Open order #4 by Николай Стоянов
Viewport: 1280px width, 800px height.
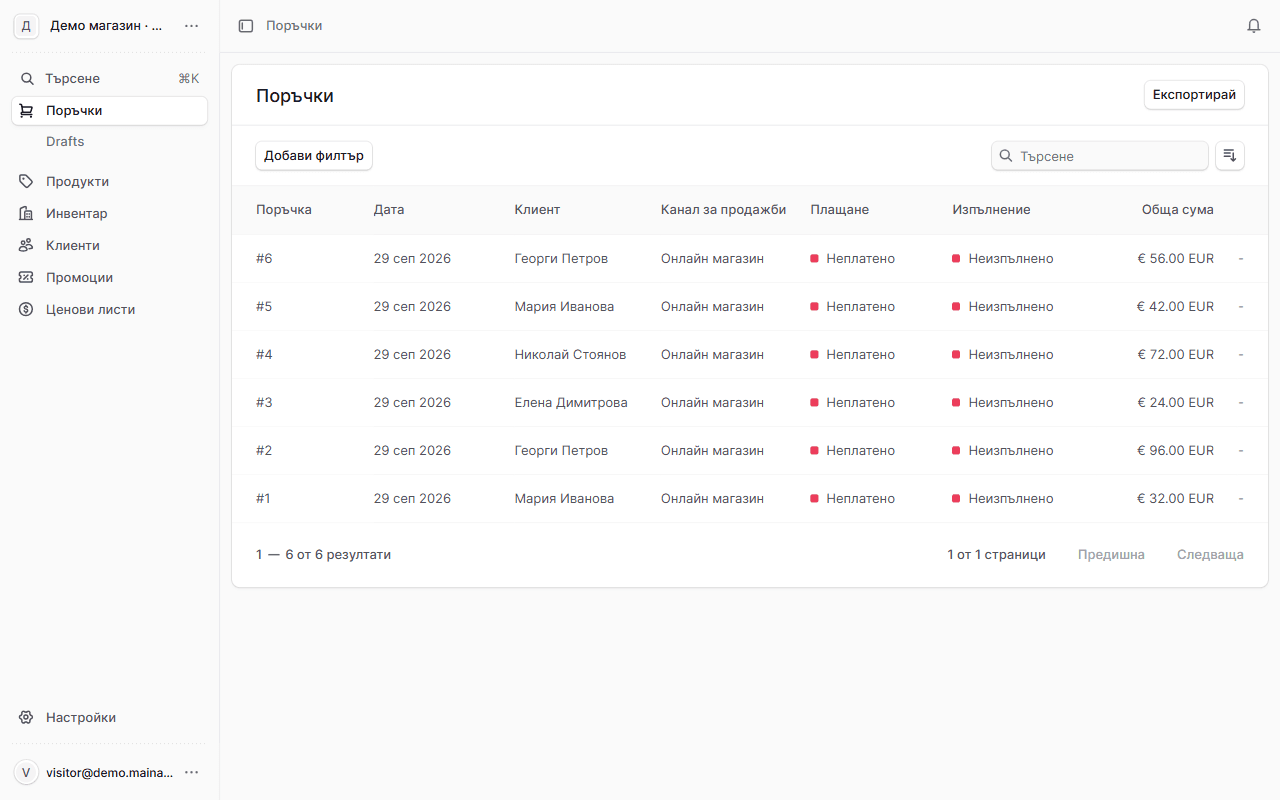[750, 355]
